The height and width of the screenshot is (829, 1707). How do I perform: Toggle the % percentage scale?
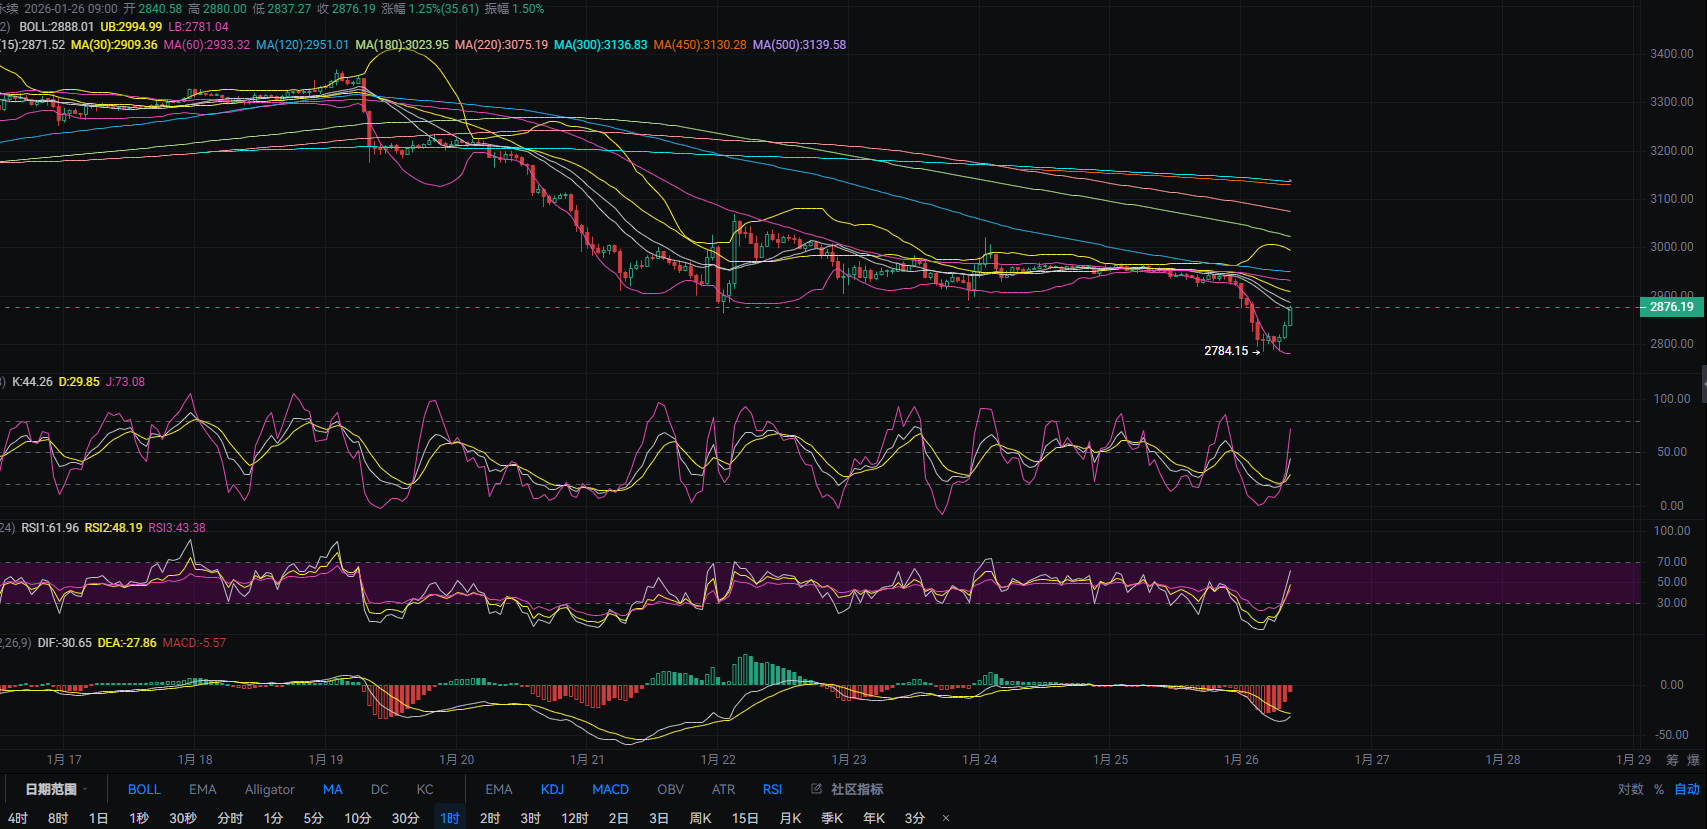1659,789
